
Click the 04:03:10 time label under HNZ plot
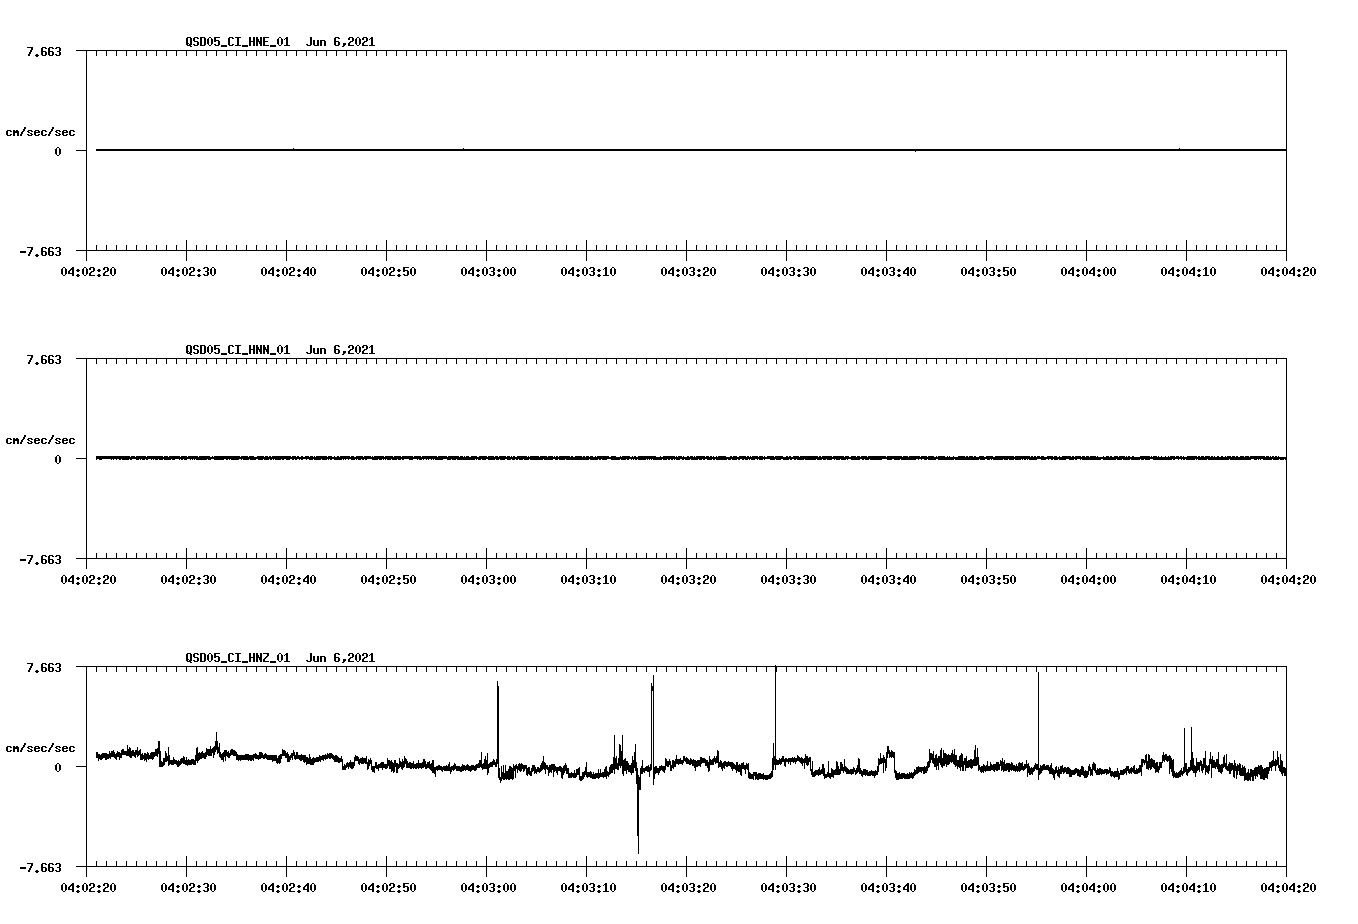(588, 887)
